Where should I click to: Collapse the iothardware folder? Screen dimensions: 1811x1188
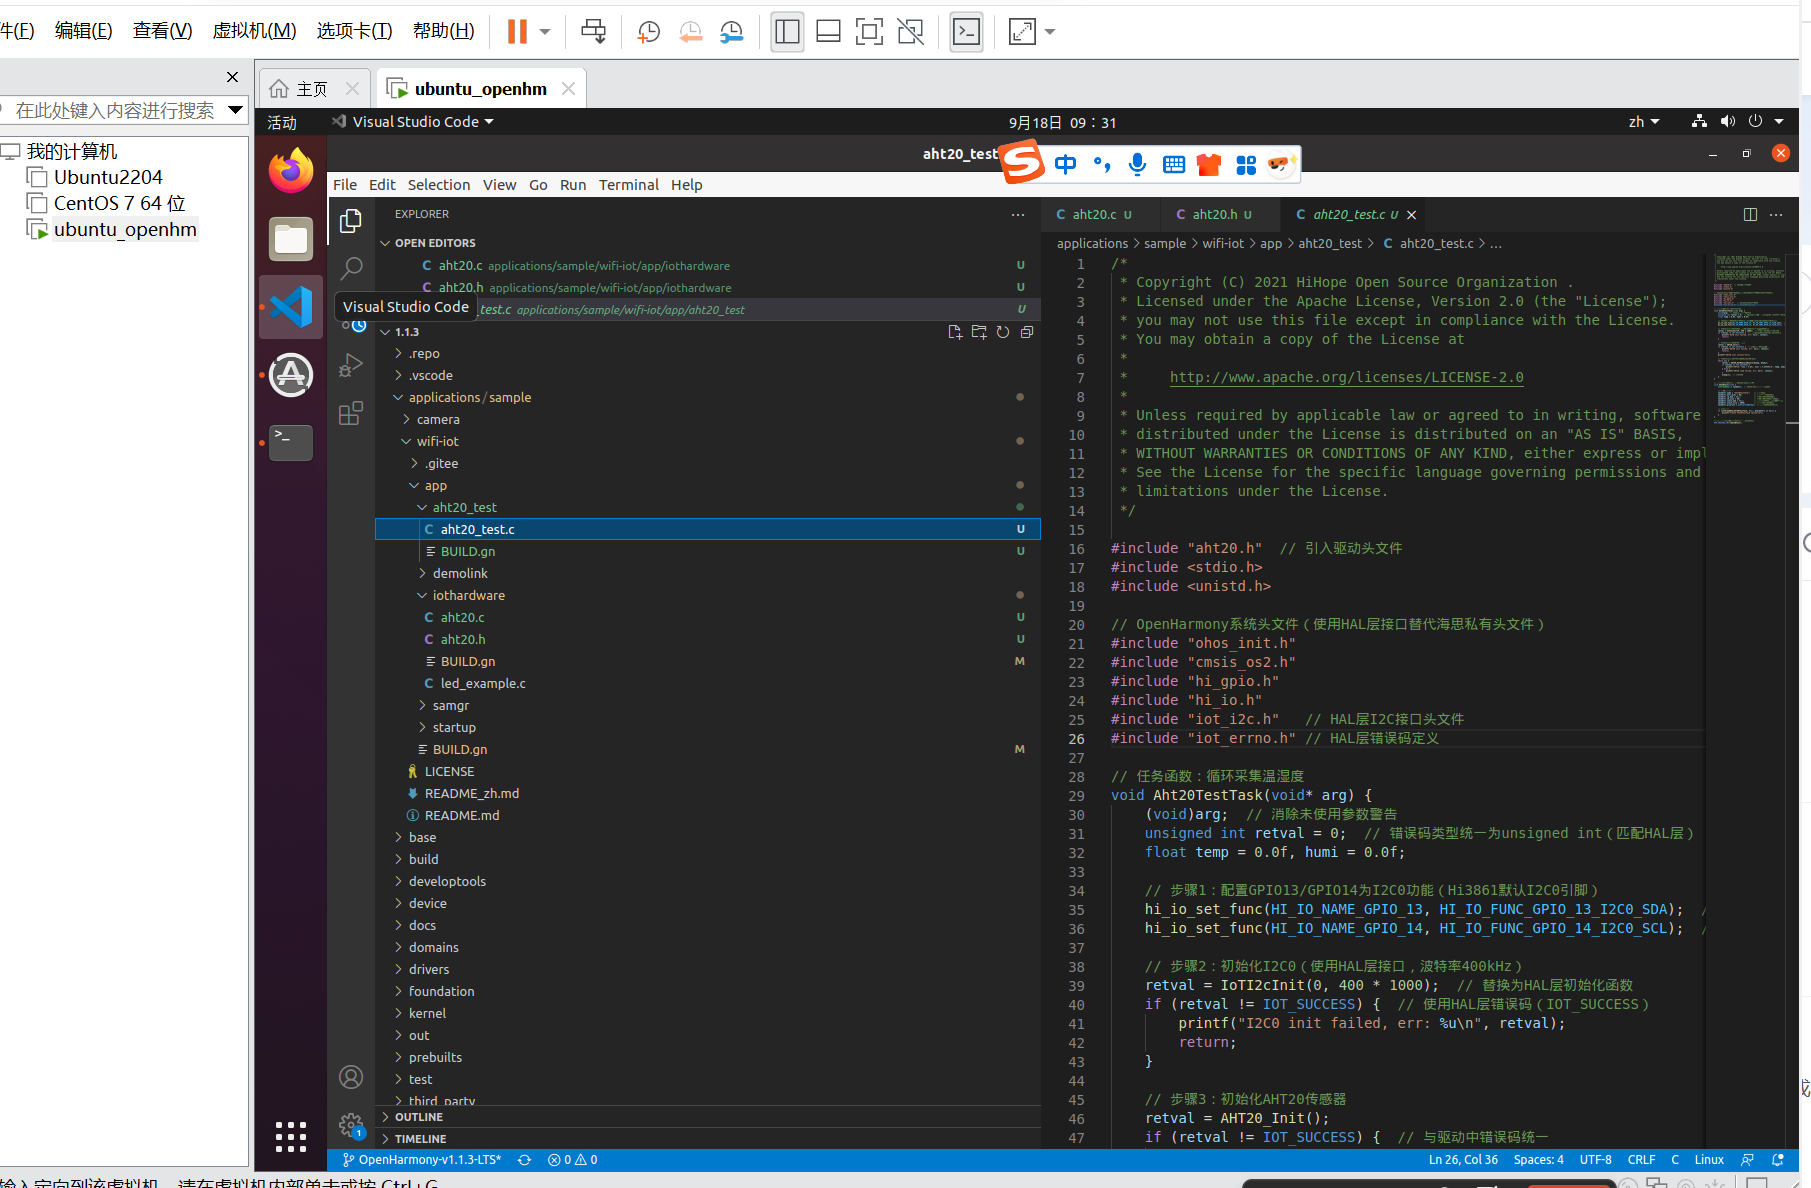pos(468,596)
